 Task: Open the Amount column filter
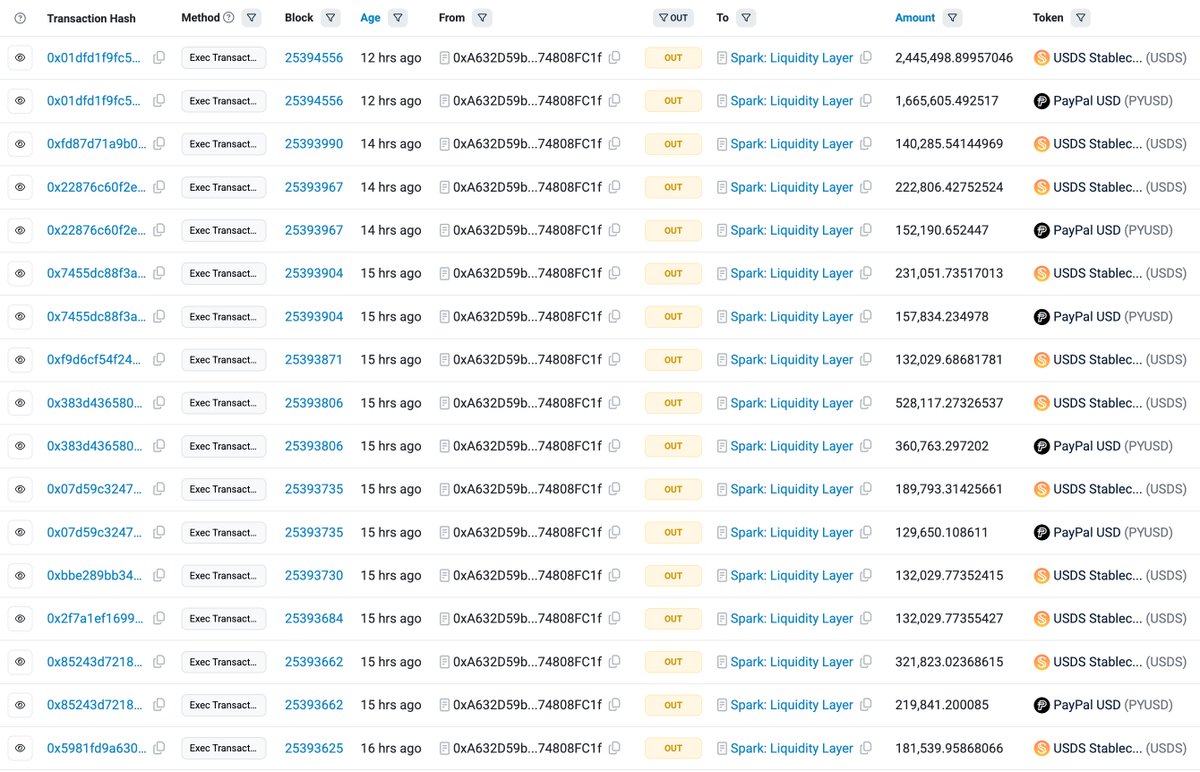[x=952, y=18]
